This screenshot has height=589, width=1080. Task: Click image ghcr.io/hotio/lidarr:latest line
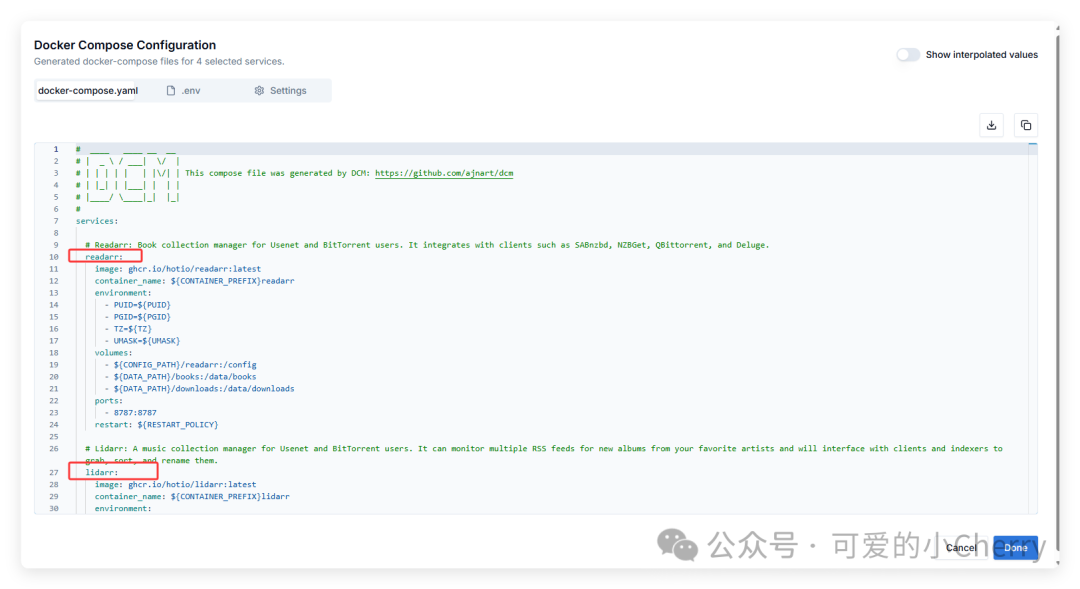point(175,484)
